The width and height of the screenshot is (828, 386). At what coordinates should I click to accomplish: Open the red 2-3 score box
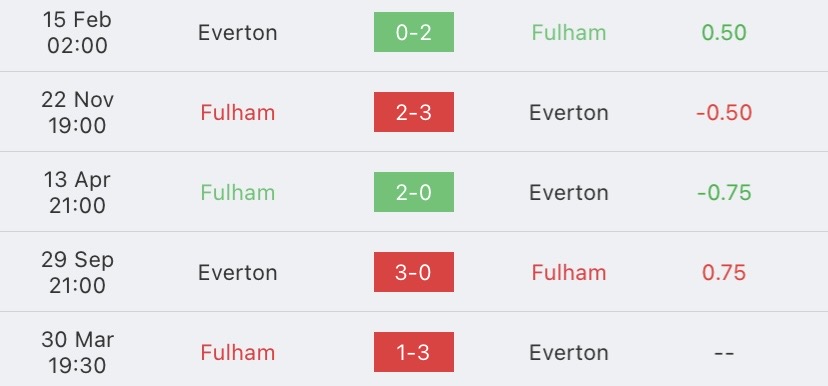(x=413, y=112)
